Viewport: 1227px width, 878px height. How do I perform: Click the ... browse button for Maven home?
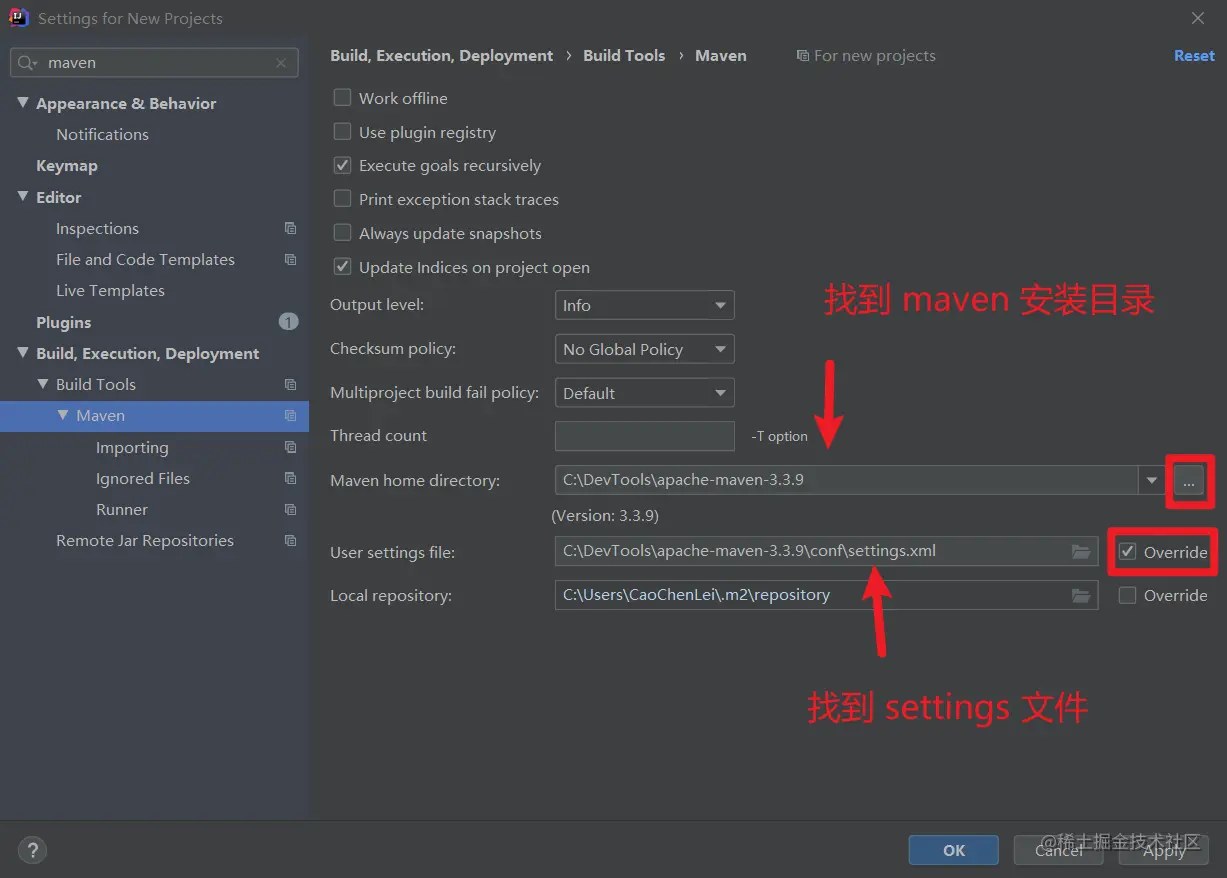pyautogui.click(x=1188, y=481)
